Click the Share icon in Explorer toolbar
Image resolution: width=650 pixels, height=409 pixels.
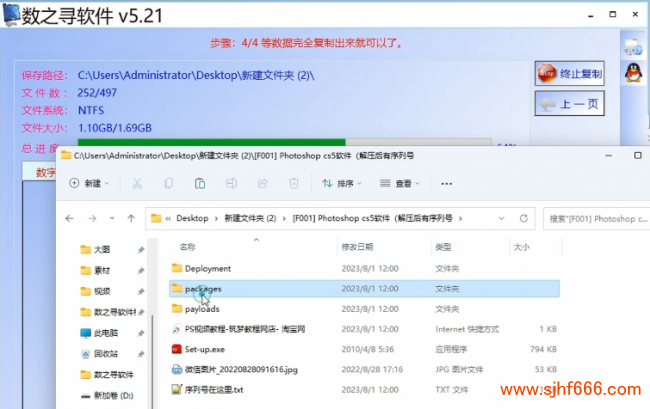point(262,184)
